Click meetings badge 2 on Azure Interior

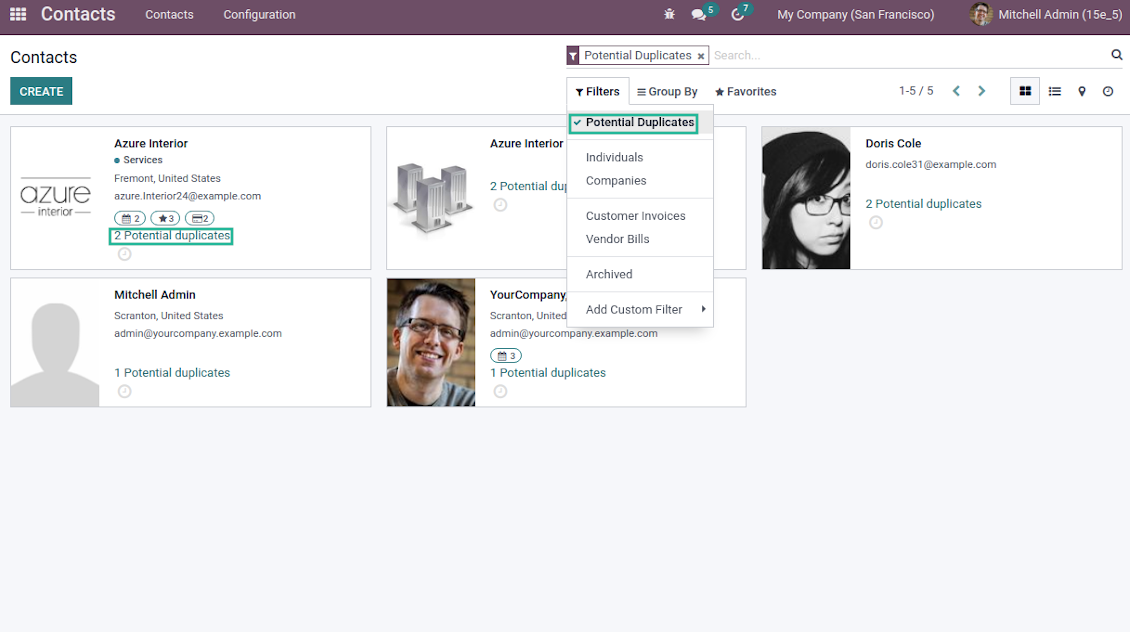tap(130, 218)
